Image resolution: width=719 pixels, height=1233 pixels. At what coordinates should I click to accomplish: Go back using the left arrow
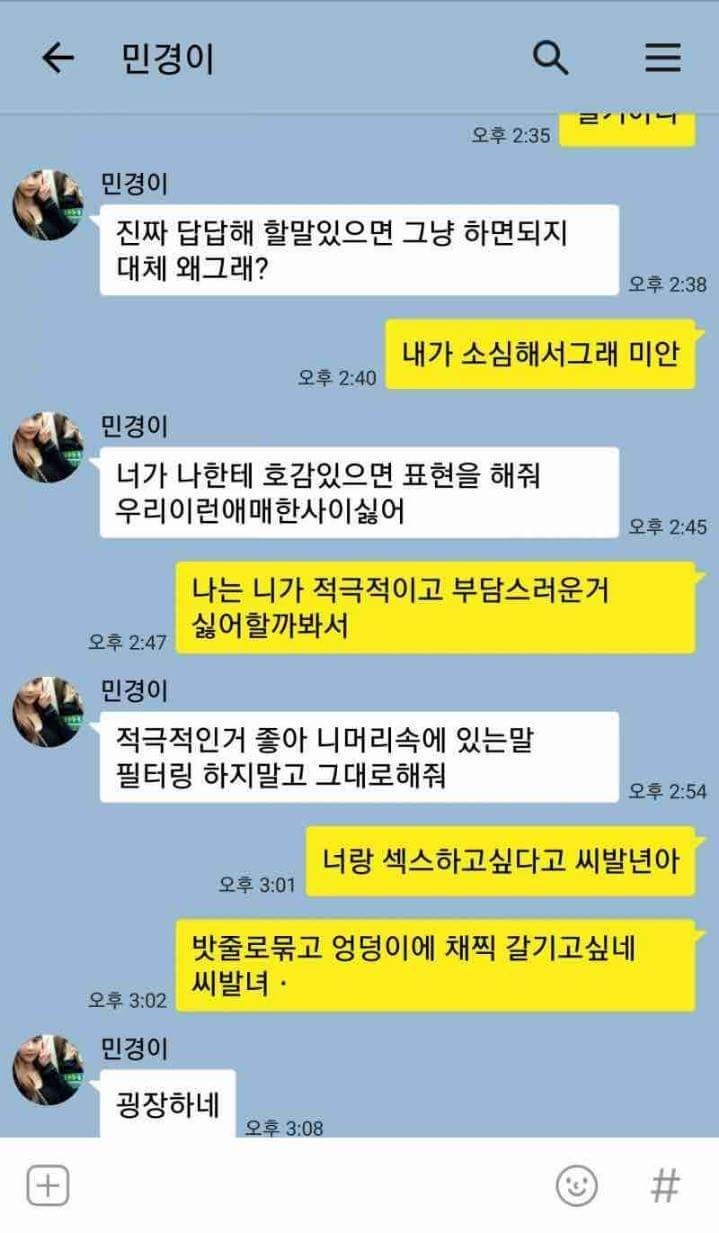pos(58,58)
